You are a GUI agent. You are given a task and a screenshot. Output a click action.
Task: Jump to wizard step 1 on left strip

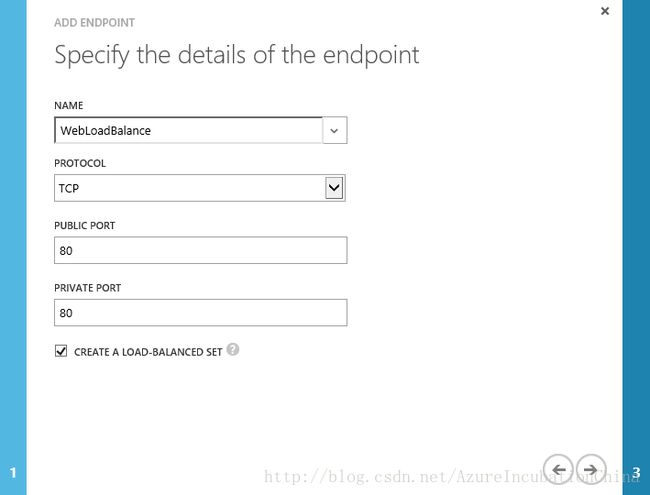coord(13,472)
